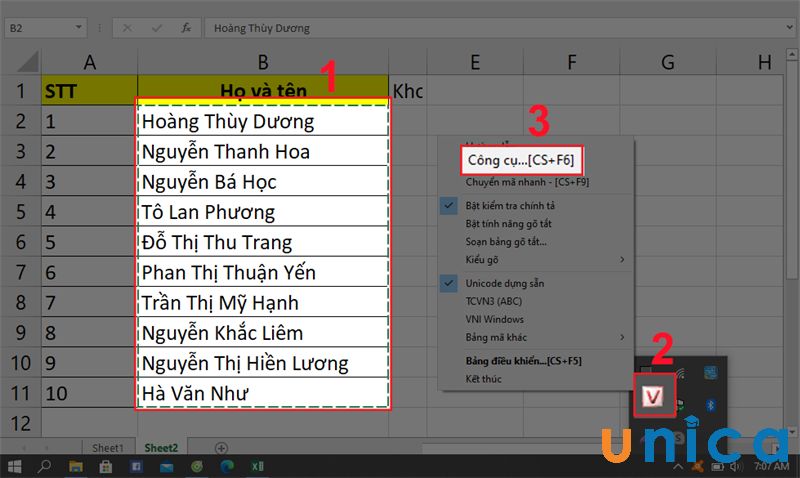Show hidden tray icons chevron
The height and width of the screenshot is (478, 800).
pyautogui.click(x=678, y=467)
